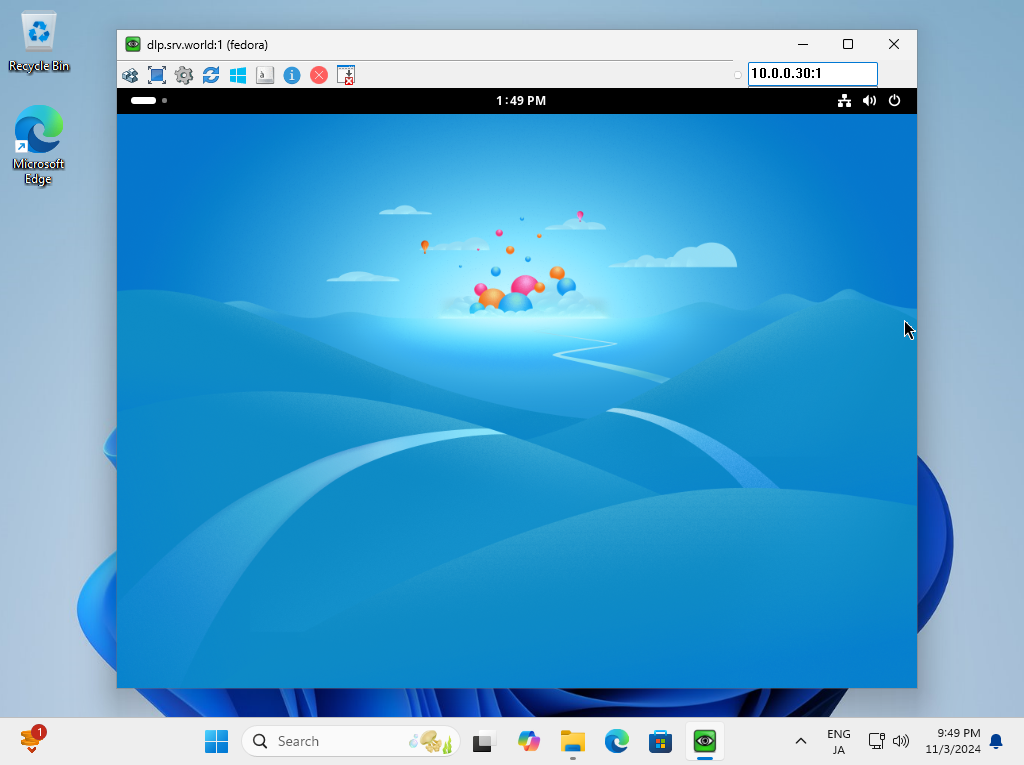Image resolution: width=1024 pixels, height=765 pixels.
Task: Open the GNOME power system menu
Action: pyautogui.click(x=895, y=101)
